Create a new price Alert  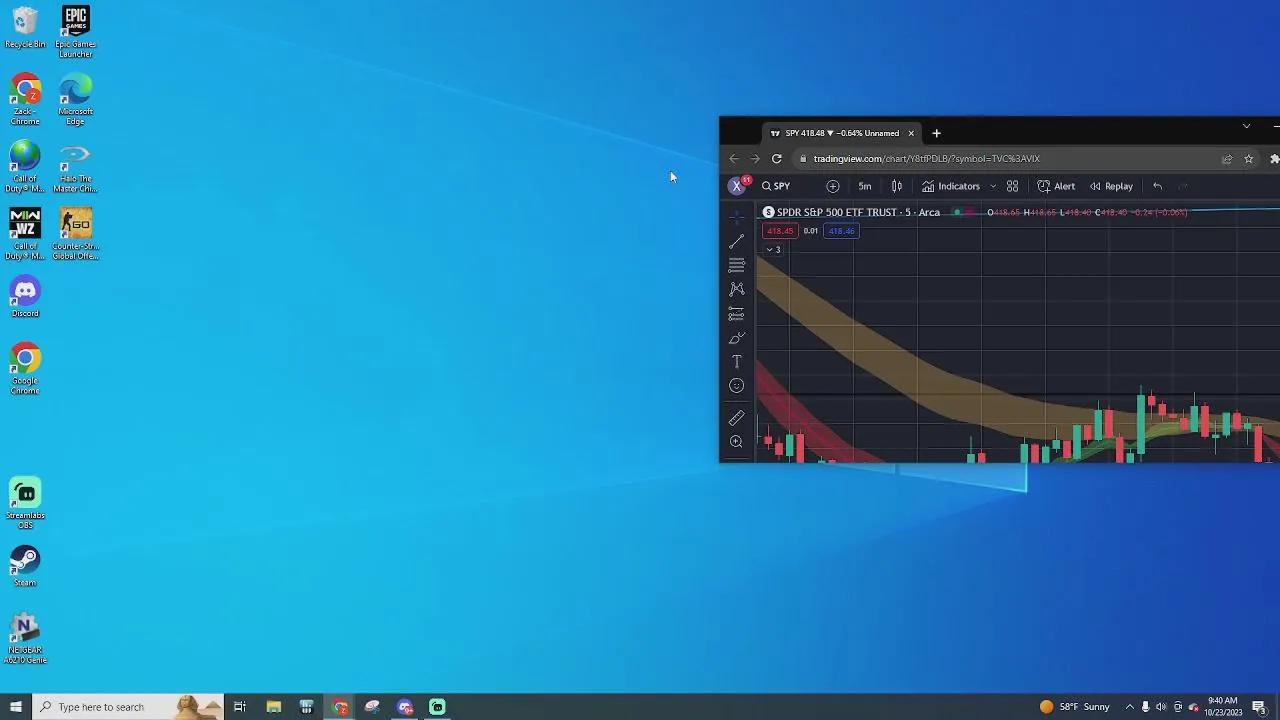pyautogui.click(x=1056, y=186)
